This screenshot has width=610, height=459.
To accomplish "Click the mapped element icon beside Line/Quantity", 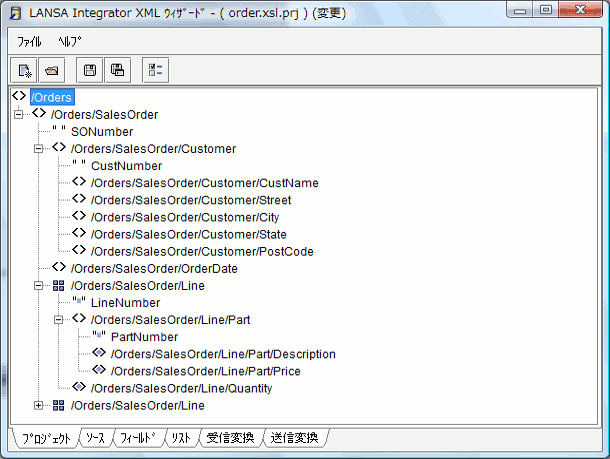I will [x=79, y=387].
